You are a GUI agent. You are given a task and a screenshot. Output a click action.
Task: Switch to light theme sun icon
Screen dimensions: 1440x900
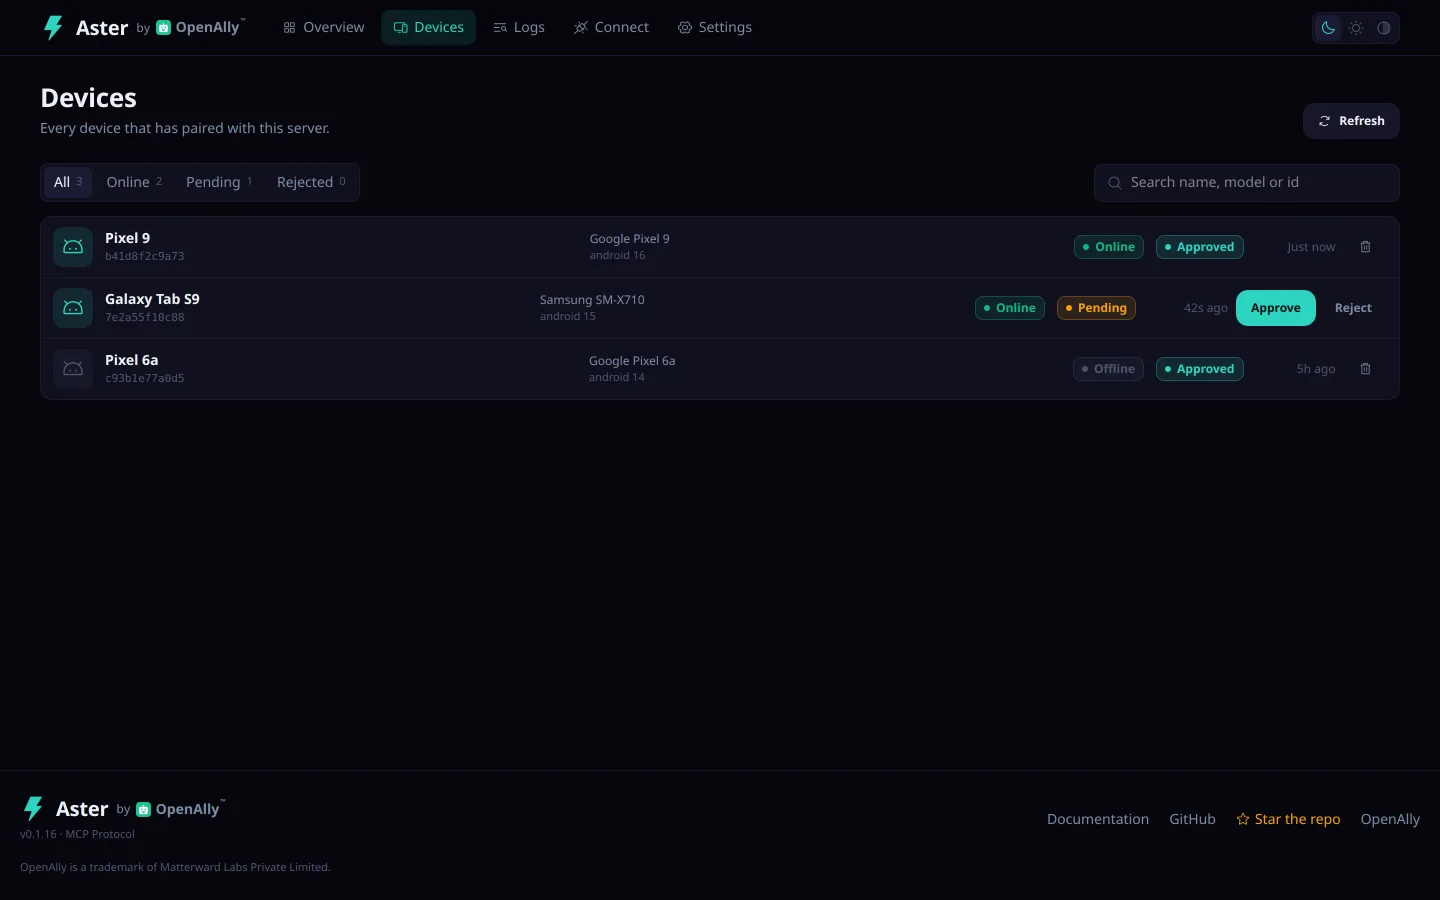[1356, 28]
